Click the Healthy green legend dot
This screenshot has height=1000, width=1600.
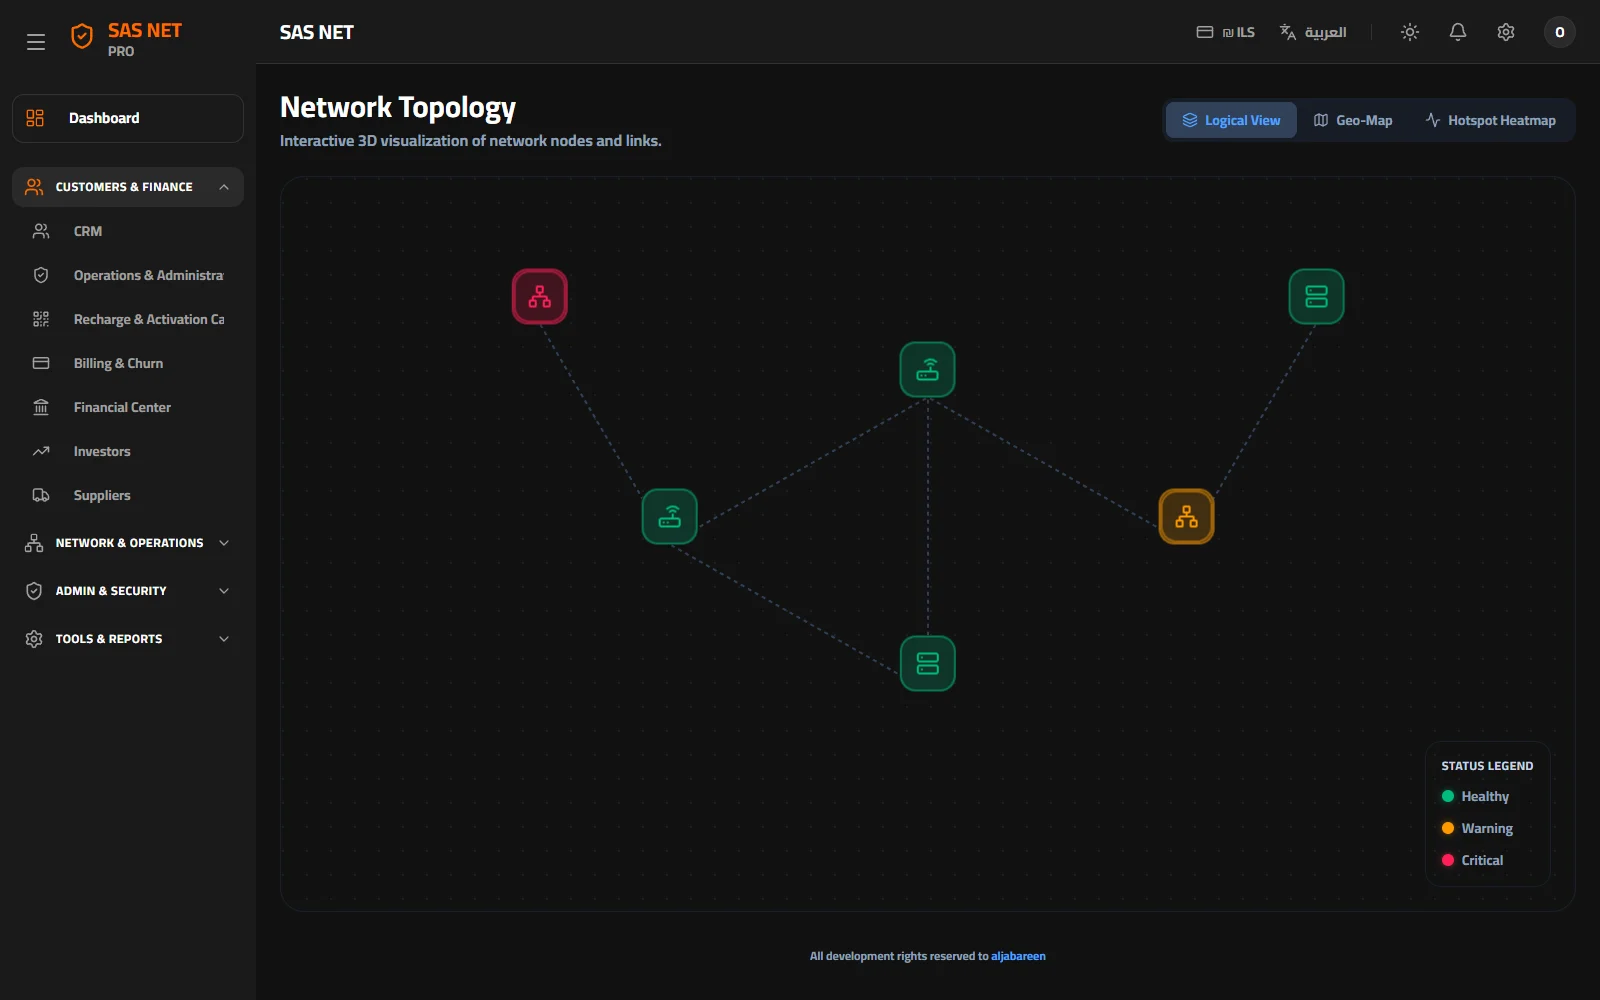[1448, 796]
